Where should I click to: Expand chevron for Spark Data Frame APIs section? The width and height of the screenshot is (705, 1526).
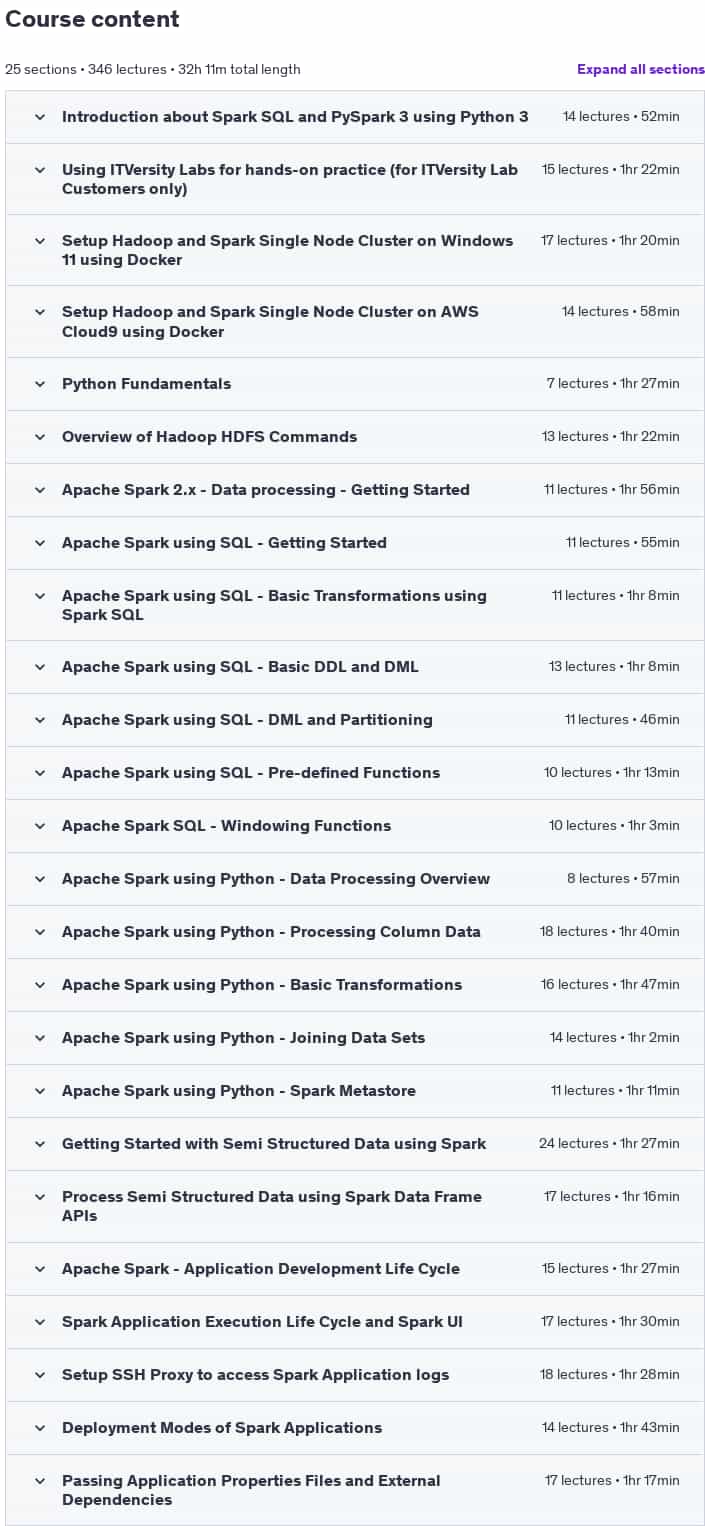[40, 1197]
